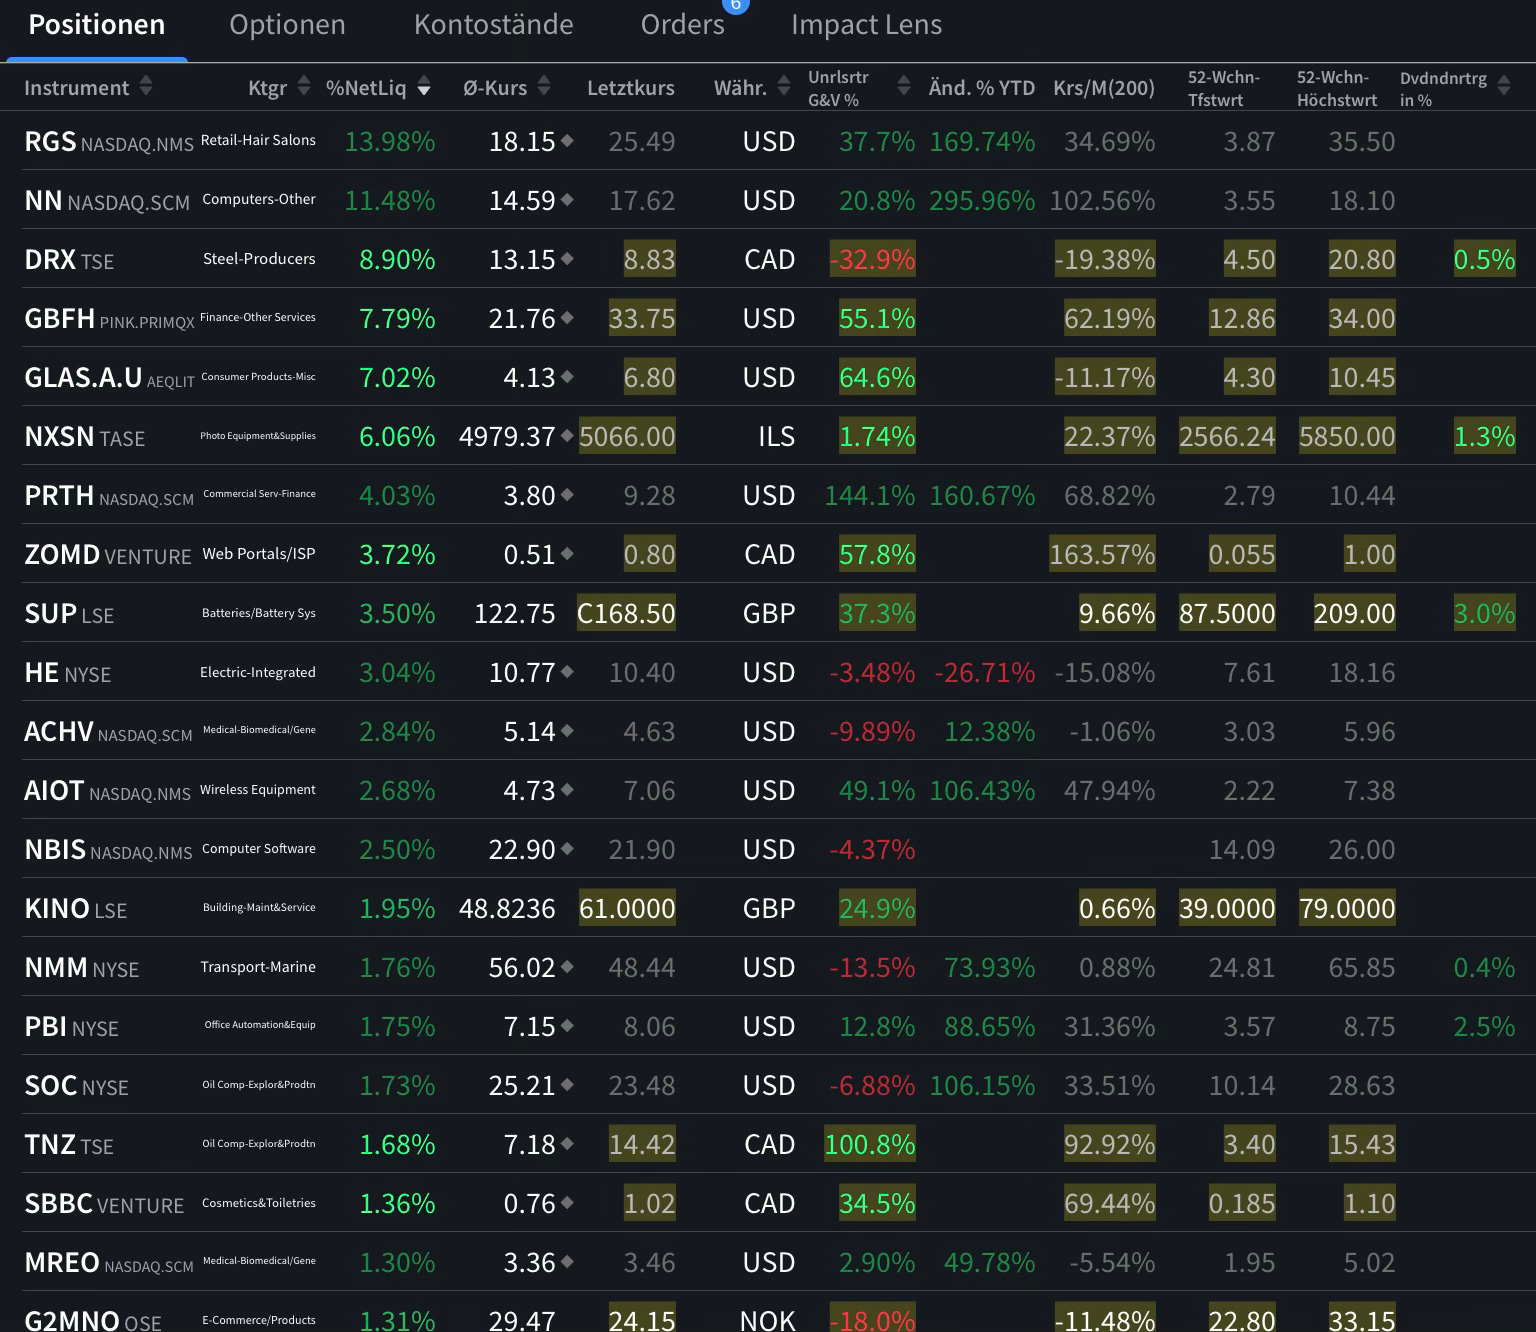Screen dimensions: 1536x1332
Task: Click diamond marker beside PRTH 3.80
Action: [x=567, y=495]
